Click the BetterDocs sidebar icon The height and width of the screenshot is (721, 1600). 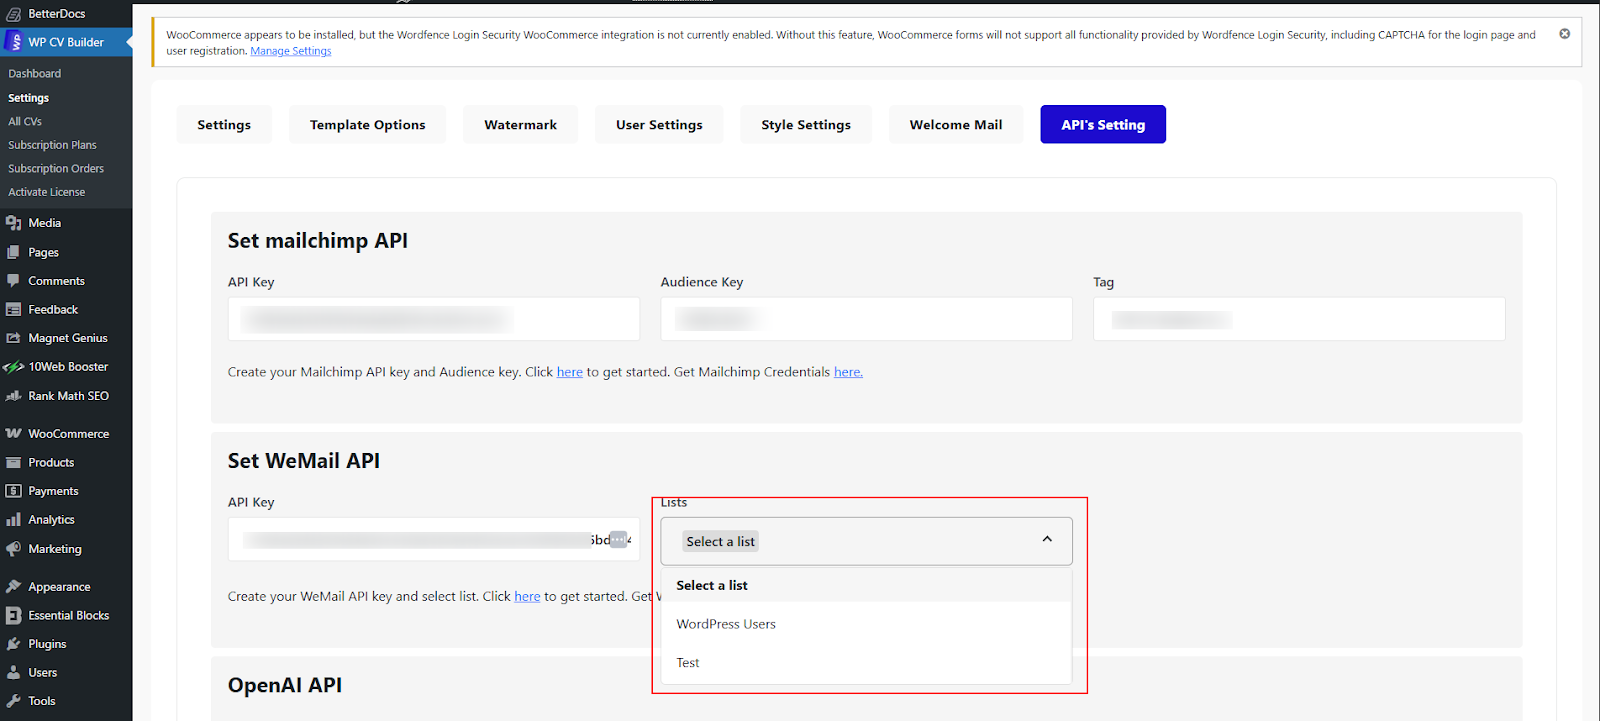point(14,14)
